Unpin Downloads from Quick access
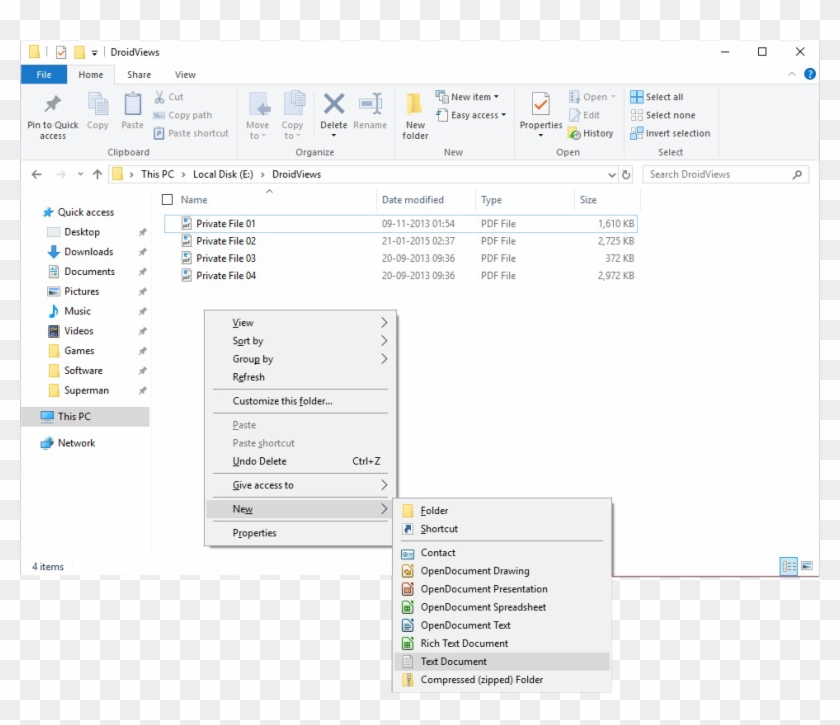This screenshot has width=840, height=725. 142,252
